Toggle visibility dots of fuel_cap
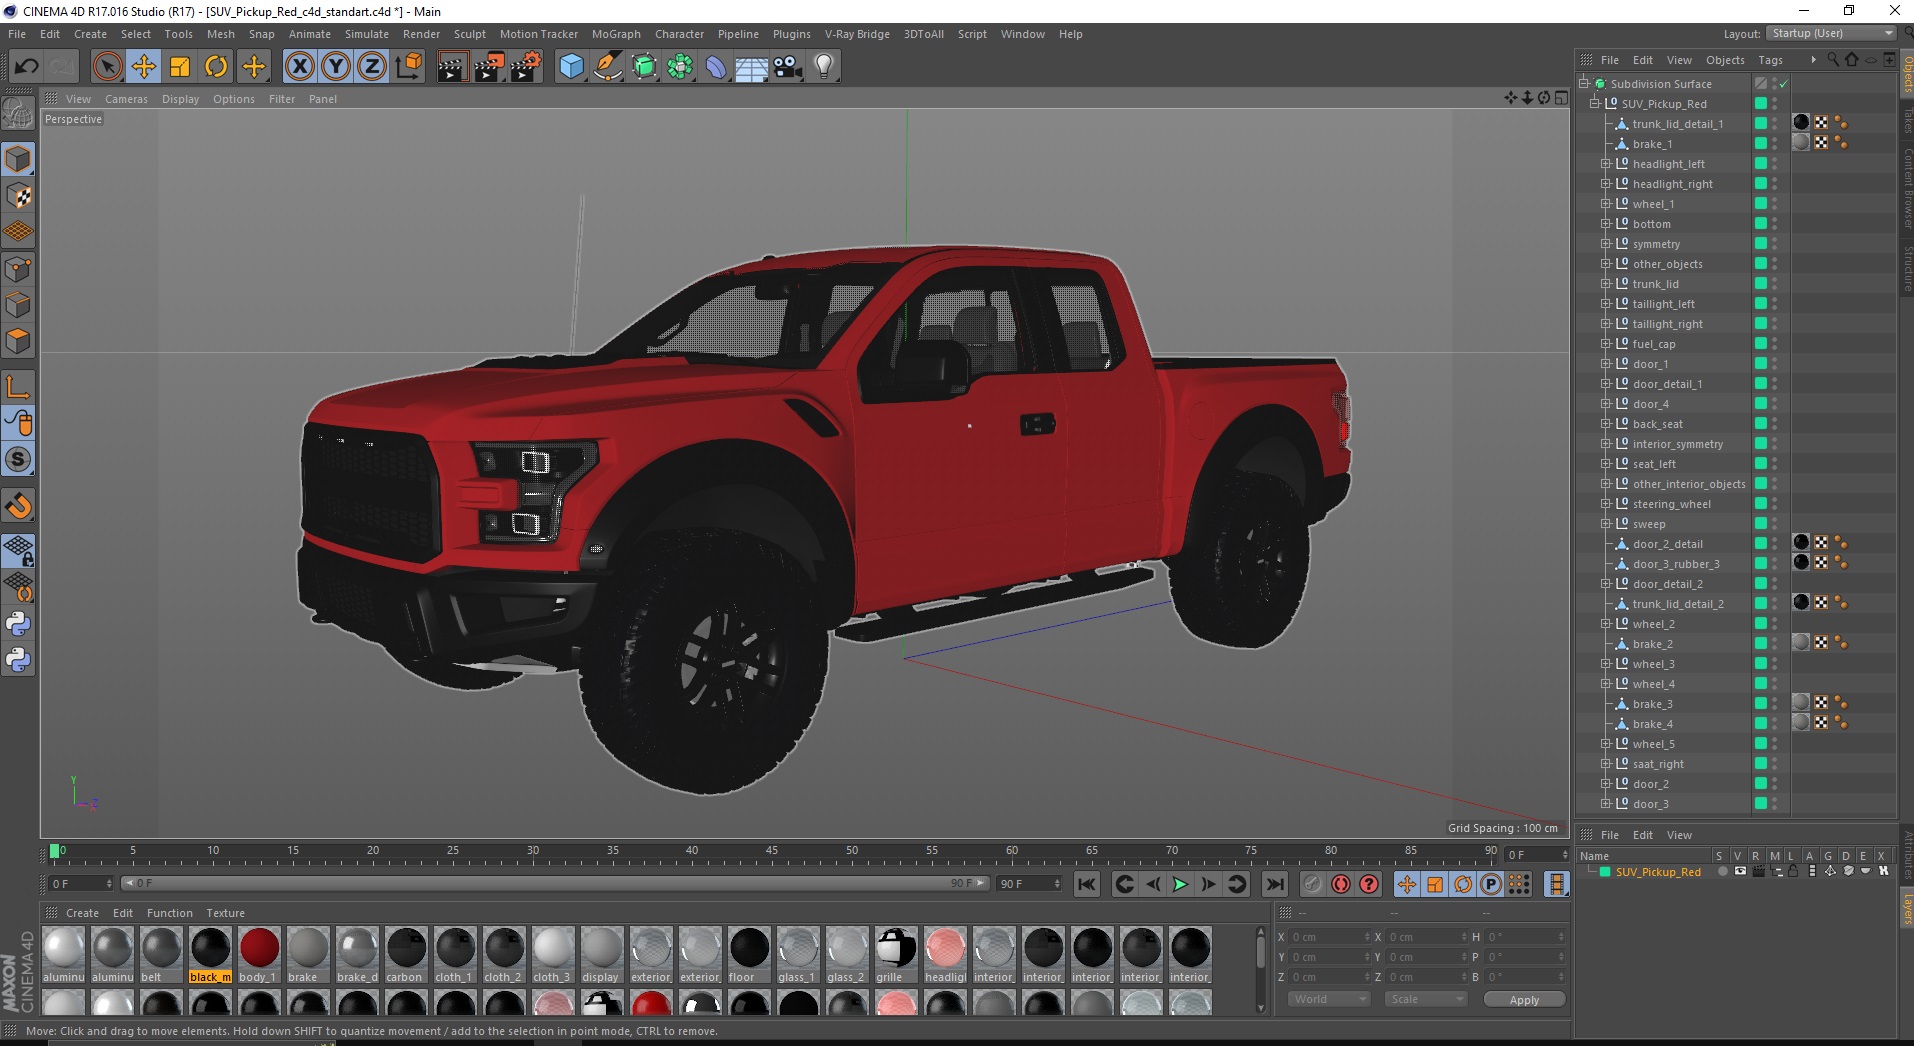The width and height of the screenshot is (1914, 1046). (1775, 344)
